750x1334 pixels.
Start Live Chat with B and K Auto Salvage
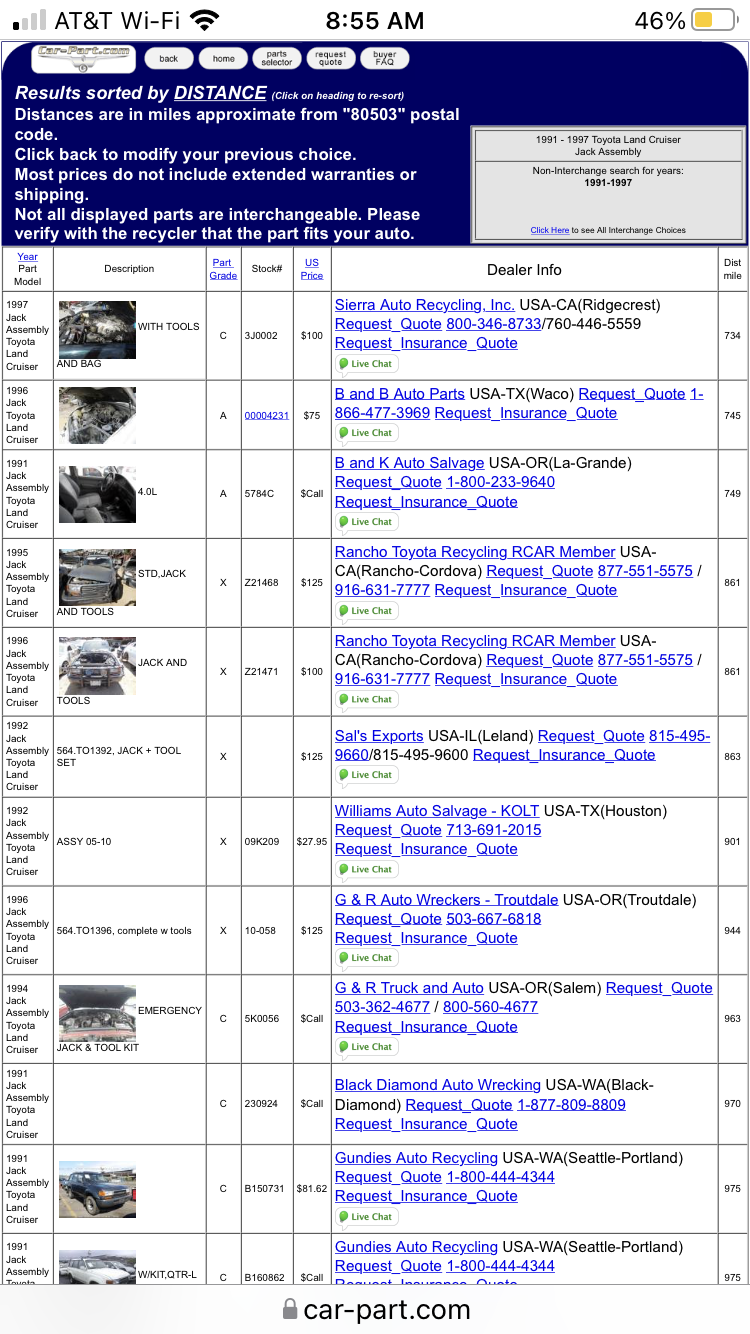point(366,522)
